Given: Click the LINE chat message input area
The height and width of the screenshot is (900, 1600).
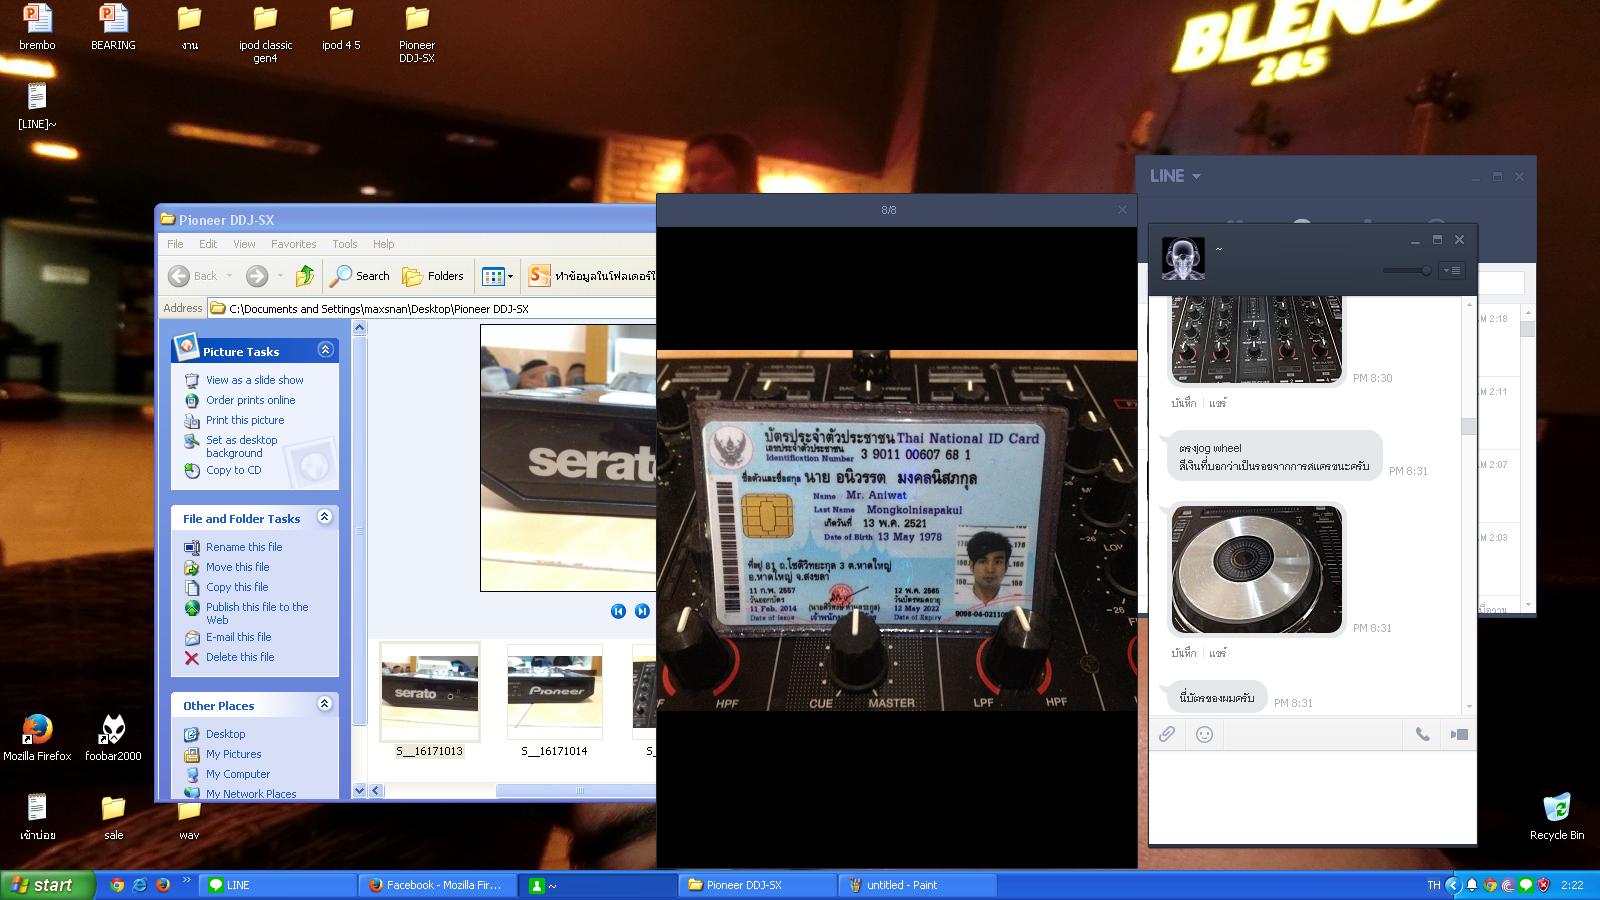Looking at the screenshot, I should (x=1312, y=797).
